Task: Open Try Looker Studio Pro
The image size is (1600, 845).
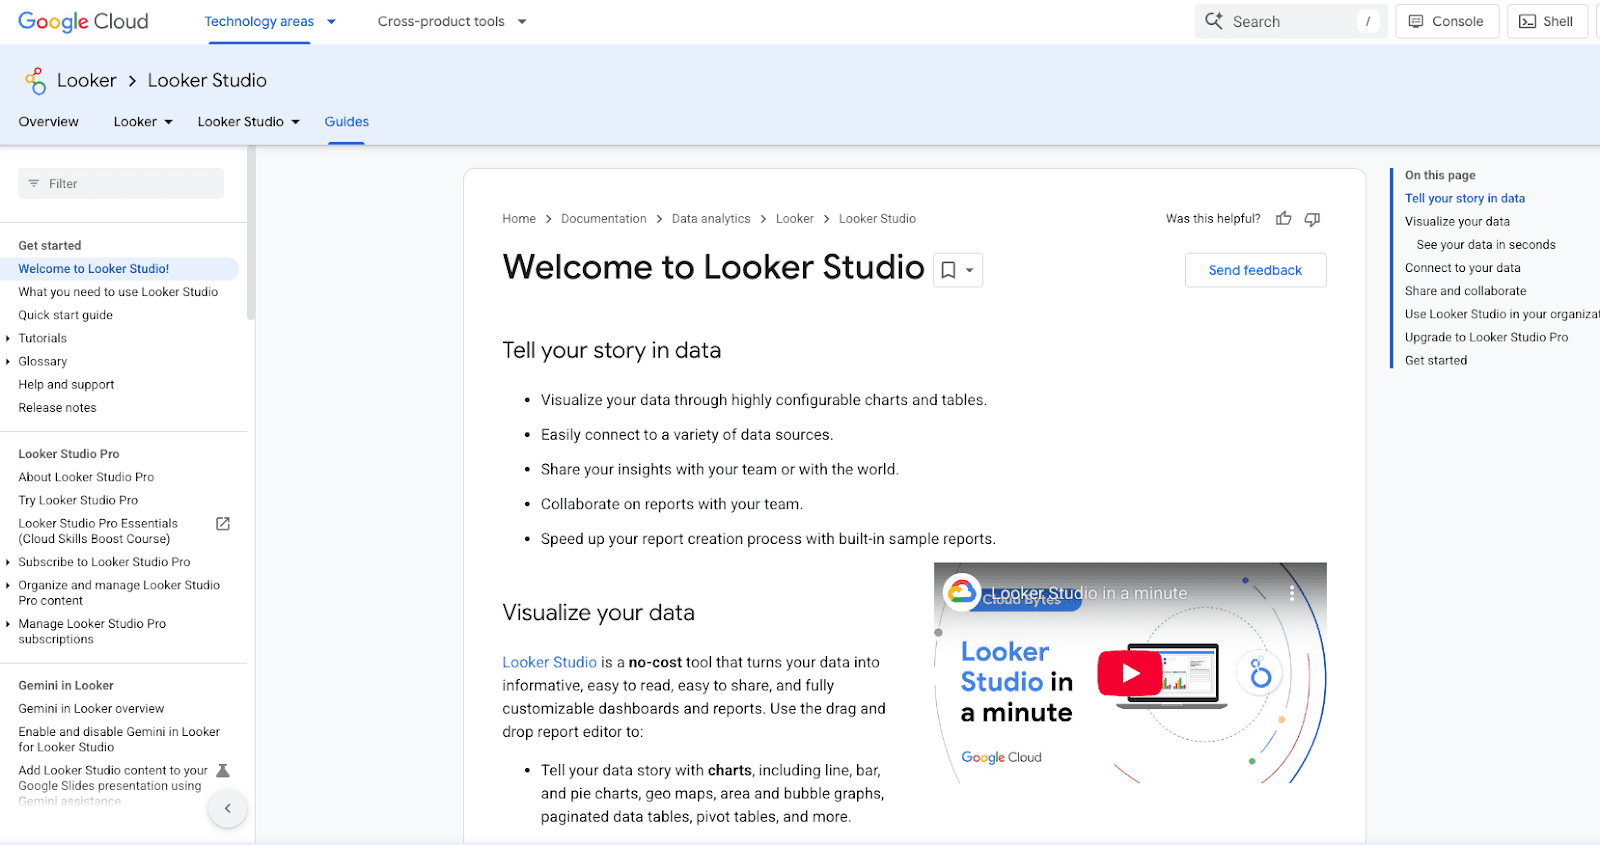Action: (78, 500)
